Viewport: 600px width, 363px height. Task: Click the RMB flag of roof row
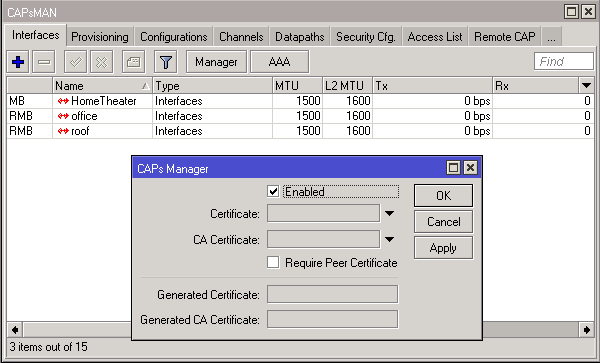tap(21, 131)
